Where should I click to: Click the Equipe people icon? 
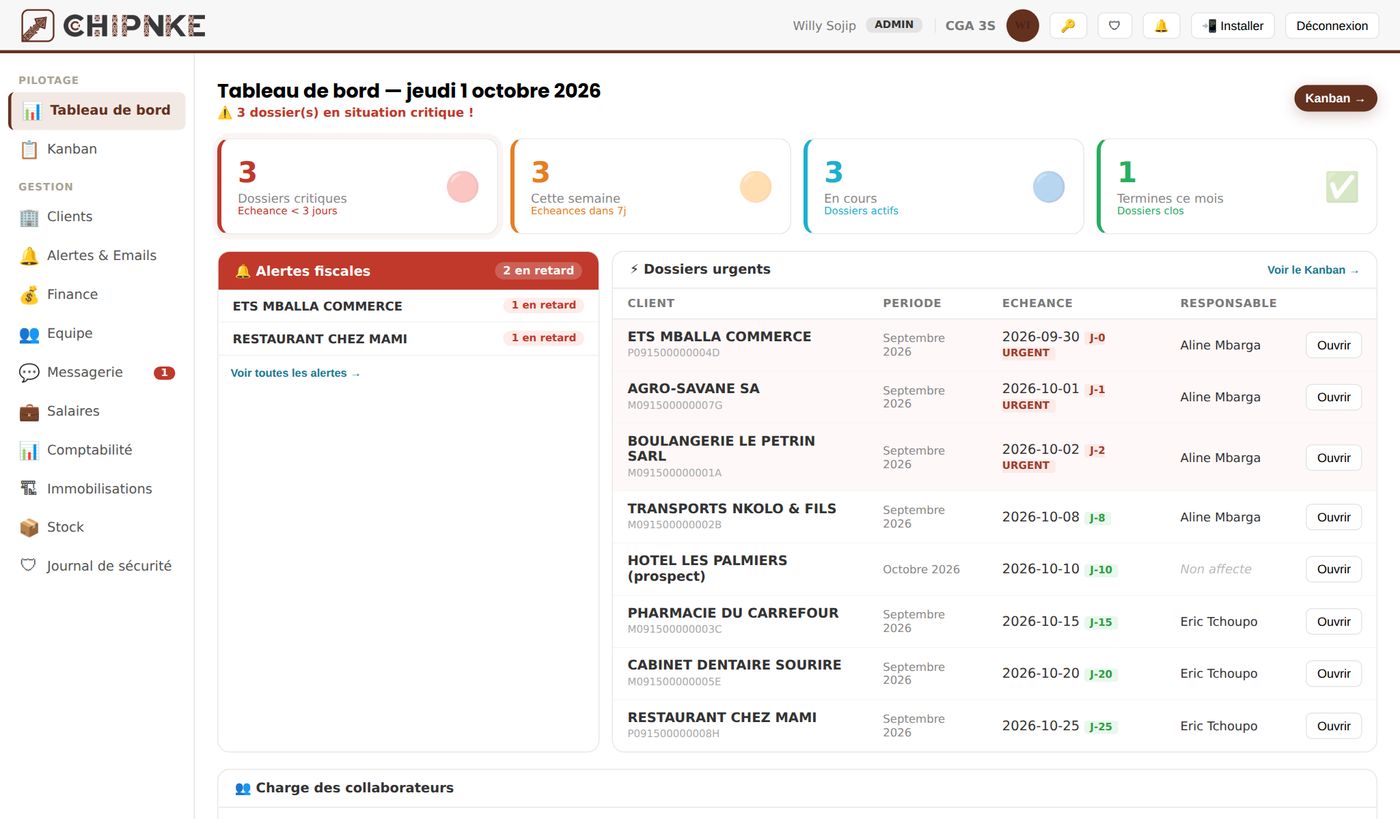(x=29, y=334)
